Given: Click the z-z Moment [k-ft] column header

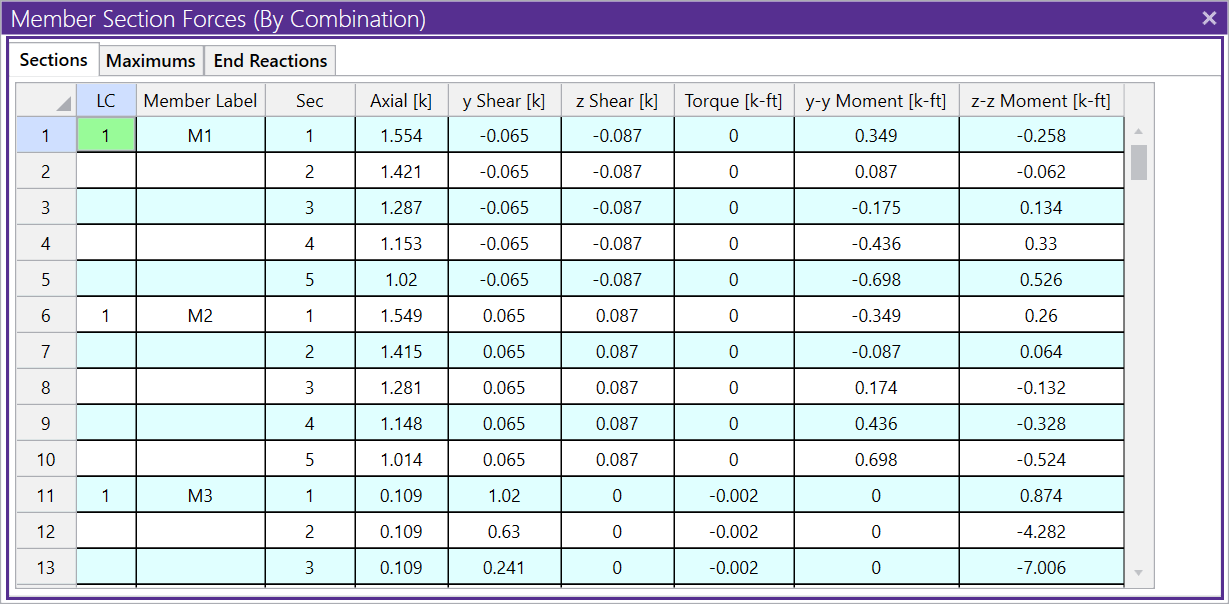Looking at the screenshot, I should click(1041, 101).
